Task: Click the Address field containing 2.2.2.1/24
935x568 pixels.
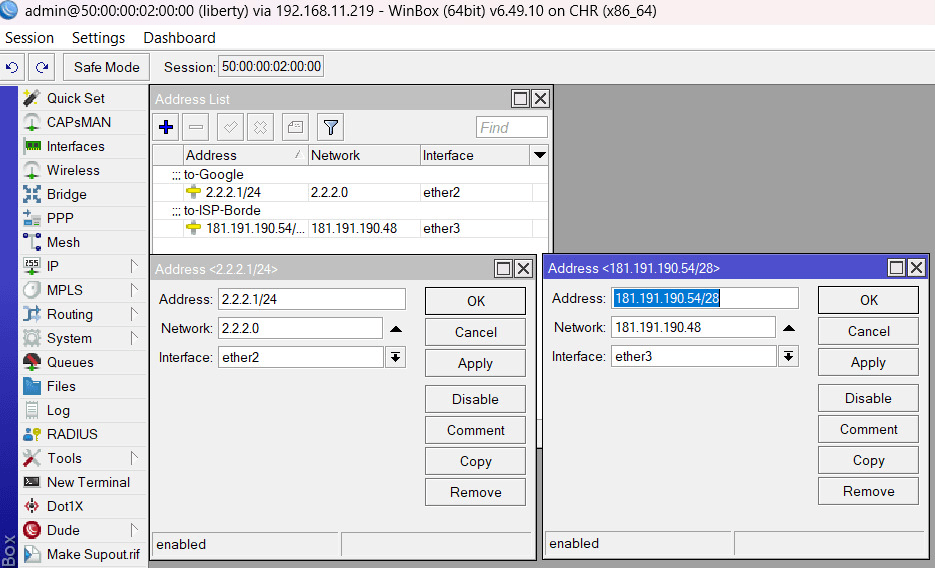Action: (x=312, y=299)
